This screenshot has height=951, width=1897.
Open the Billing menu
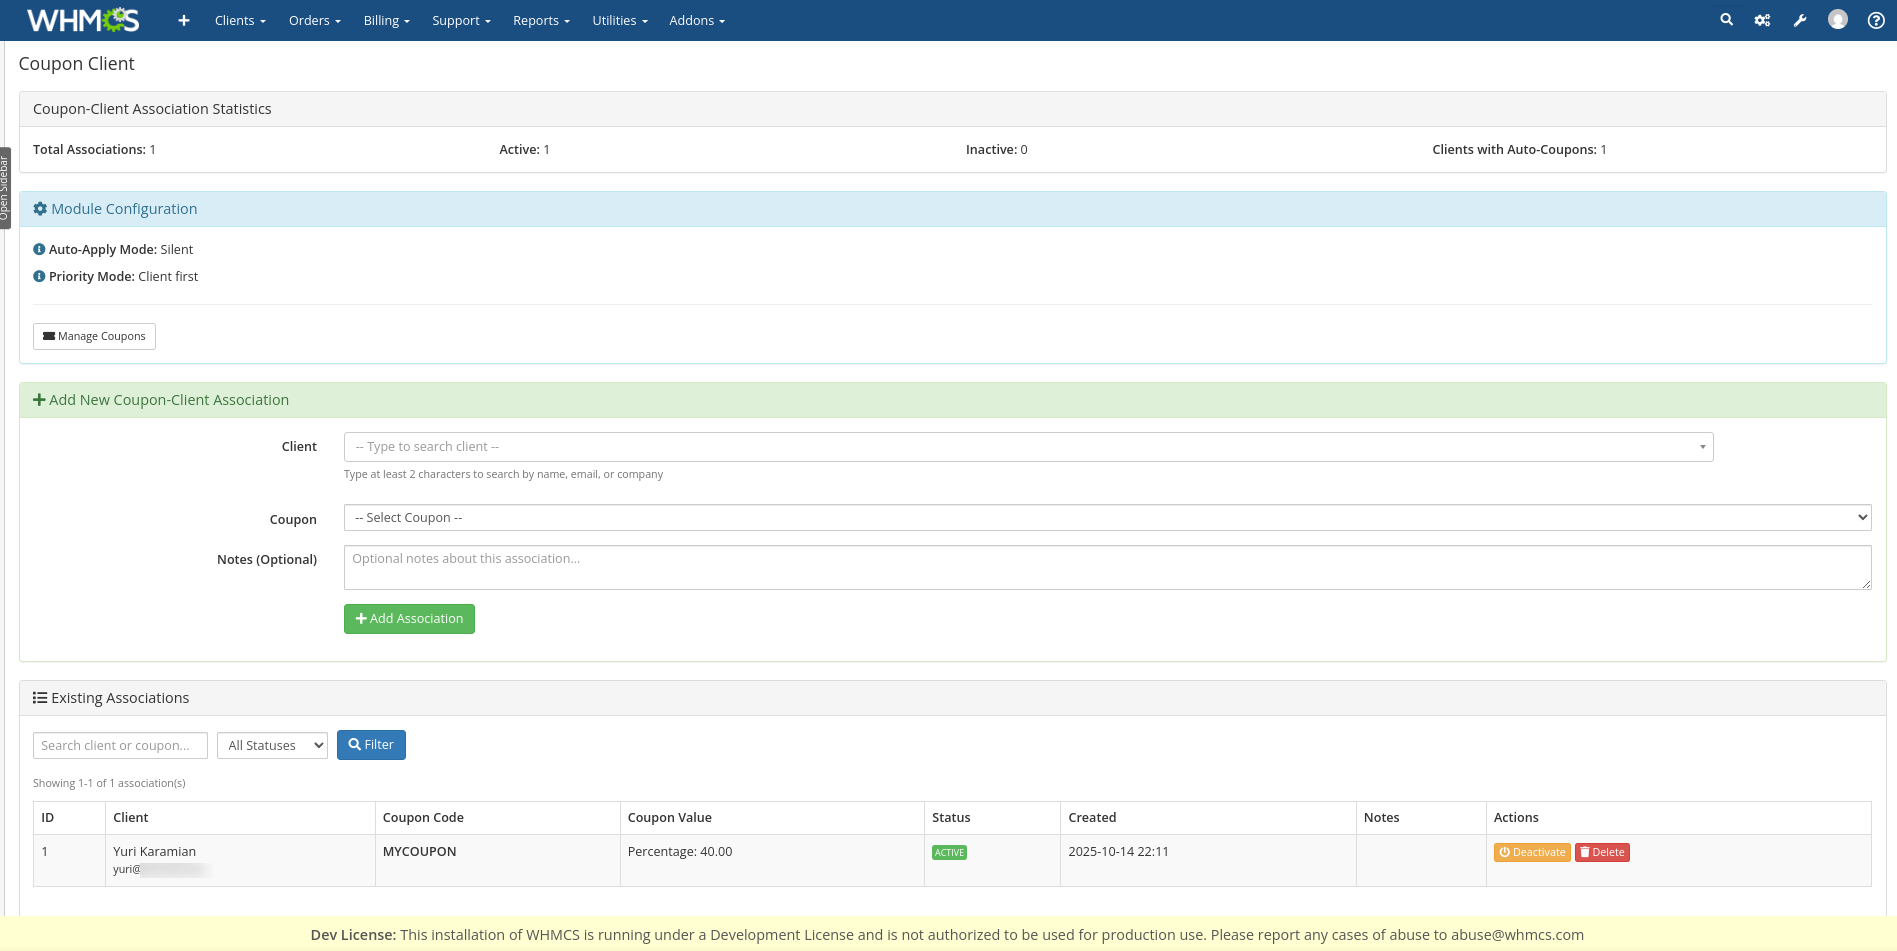point(386,20)
